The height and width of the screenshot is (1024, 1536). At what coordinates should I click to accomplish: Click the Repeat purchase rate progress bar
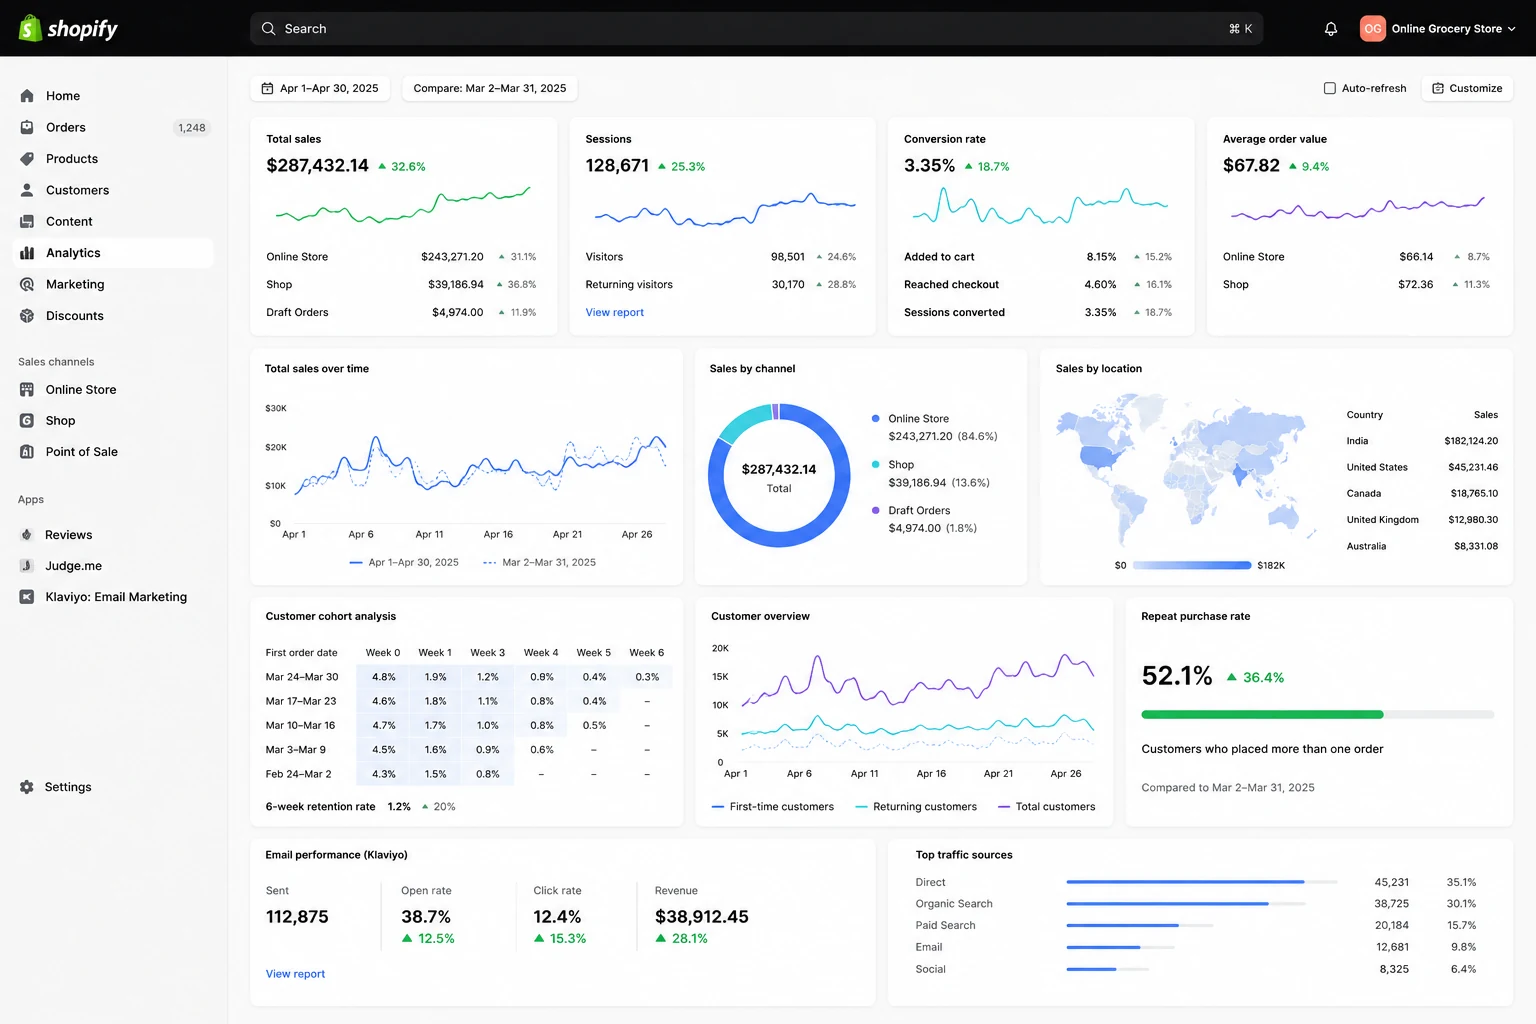point(1318,715)
